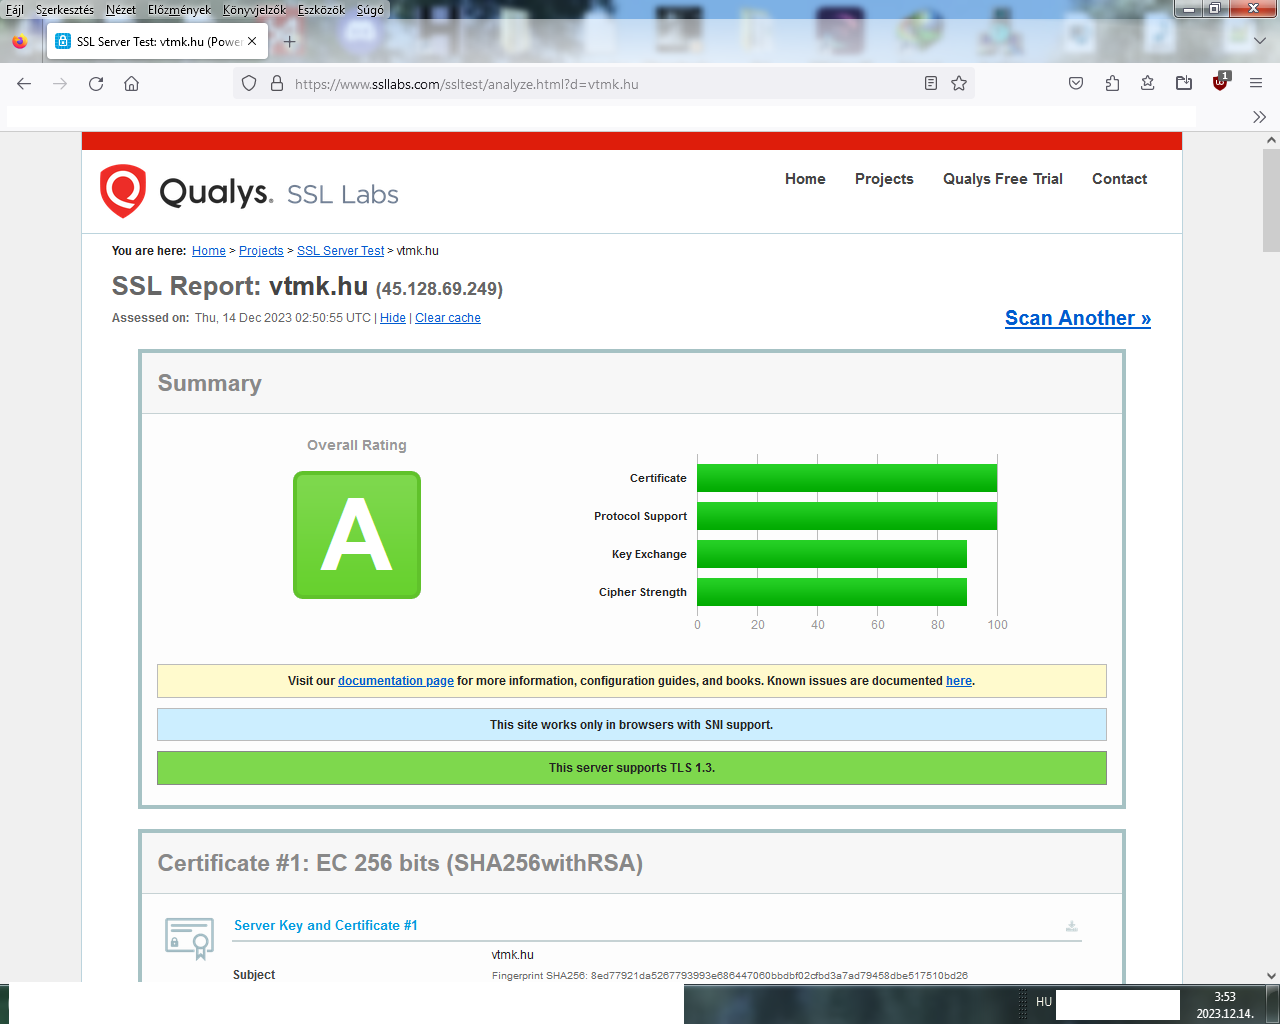Open the bookmarks star-tray toolbar icon
This screenshot has height=1024, width=1280.
coord(1148,84)
